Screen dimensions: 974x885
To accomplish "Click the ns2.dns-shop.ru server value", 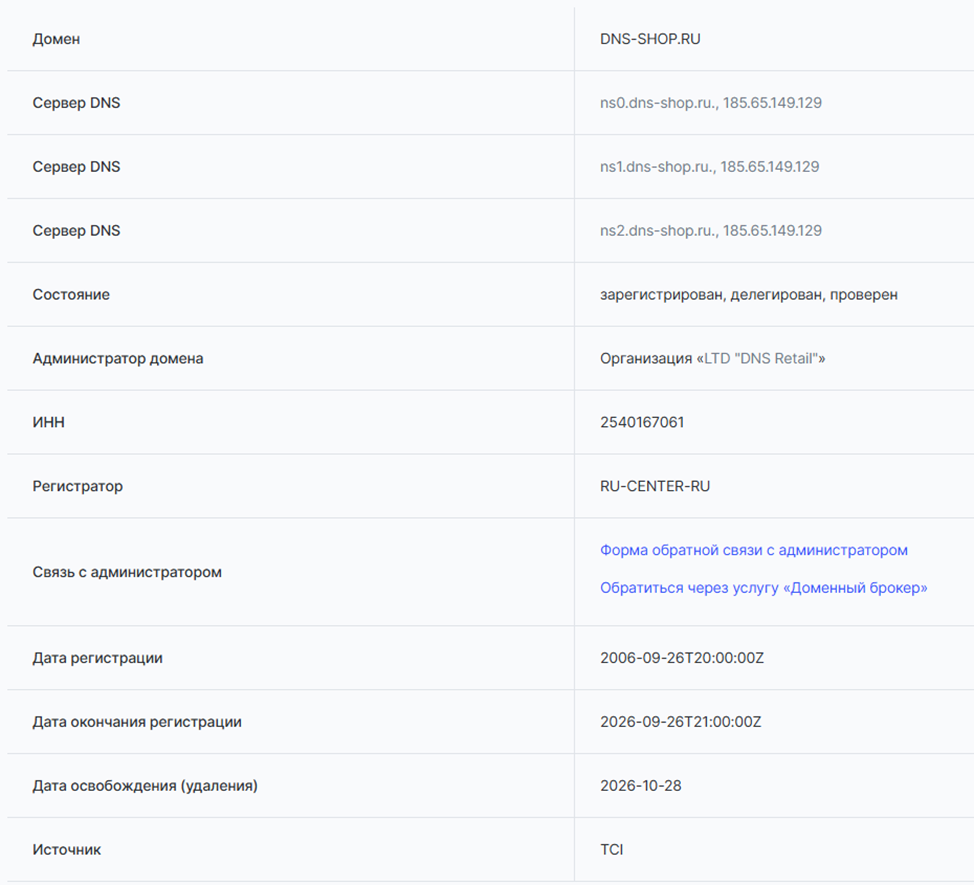I will 711,230.
